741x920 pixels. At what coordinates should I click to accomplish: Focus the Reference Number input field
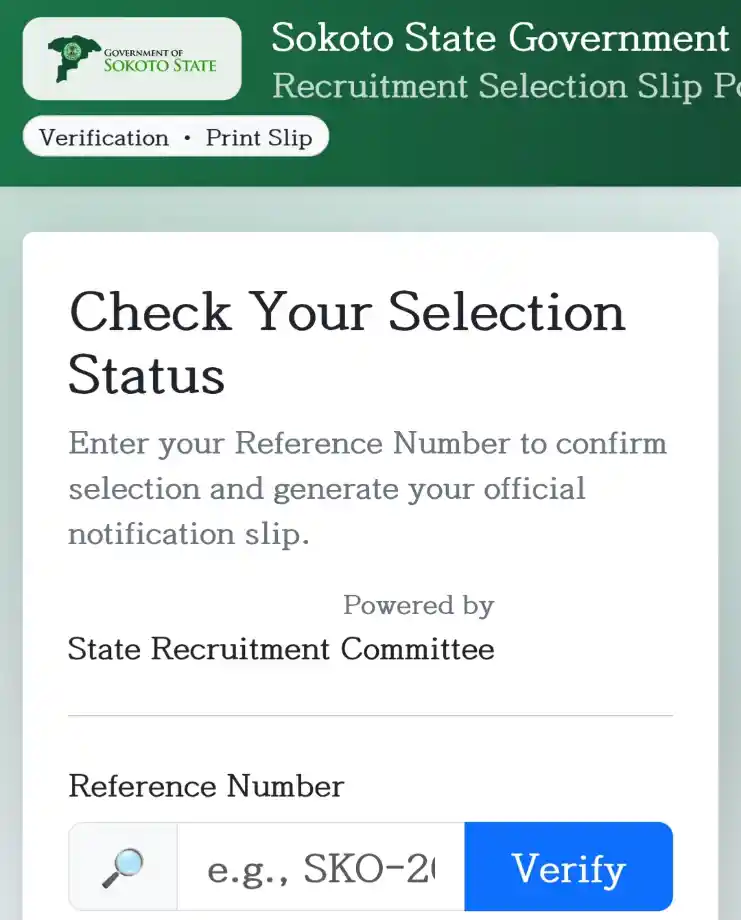[320, 867]
